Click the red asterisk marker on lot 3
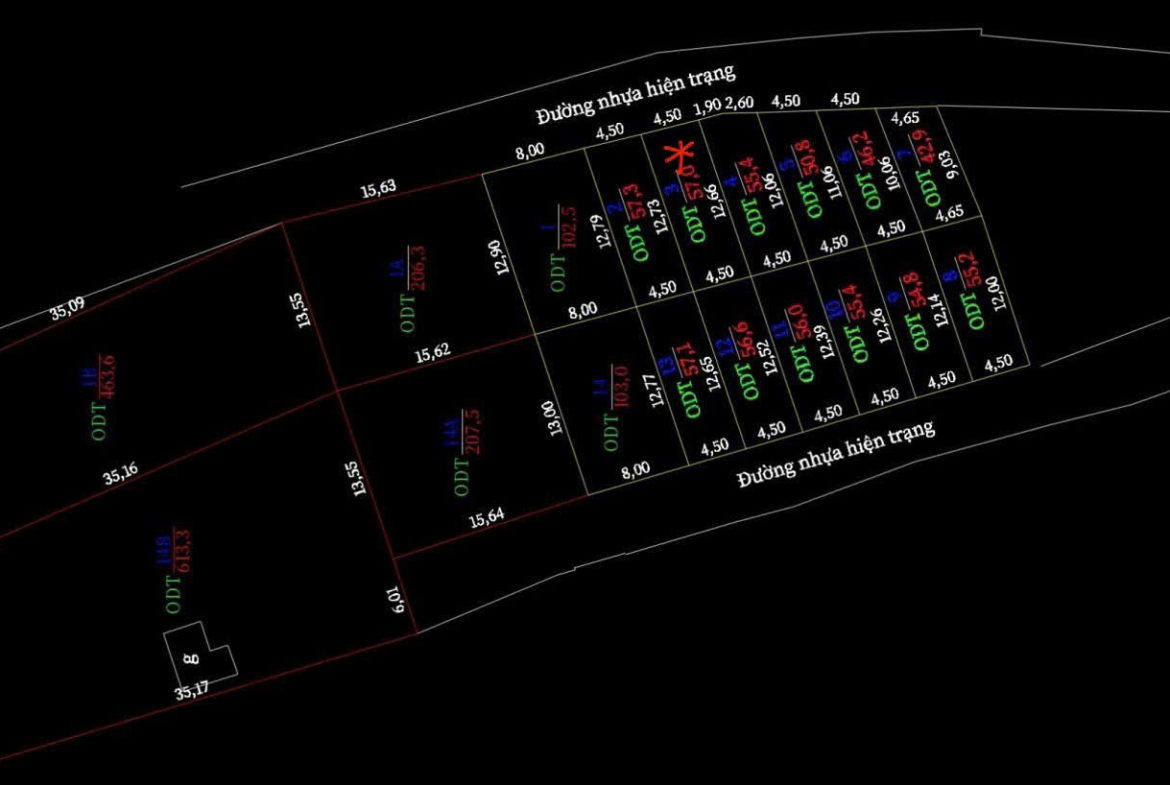The image size is (1170, 785). [x=681, y=159]
